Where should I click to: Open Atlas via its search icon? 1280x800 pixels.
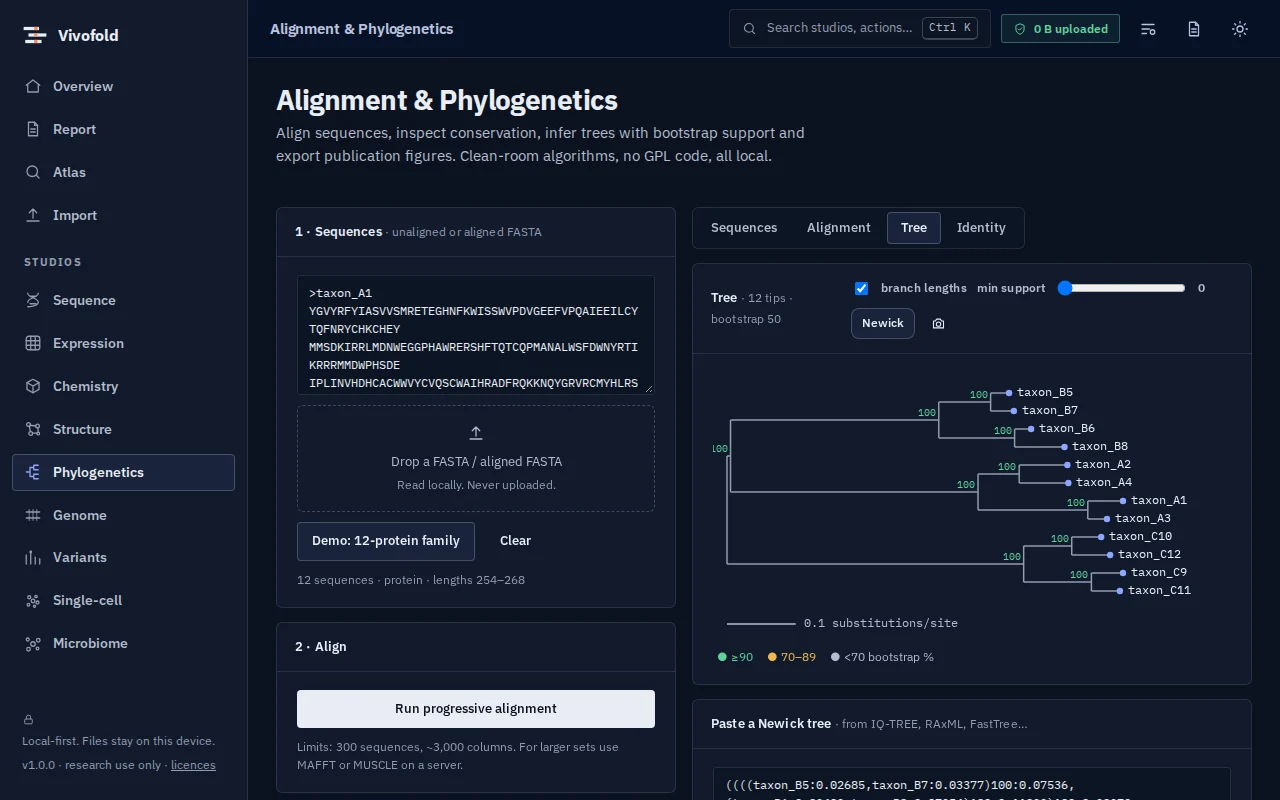33,172
